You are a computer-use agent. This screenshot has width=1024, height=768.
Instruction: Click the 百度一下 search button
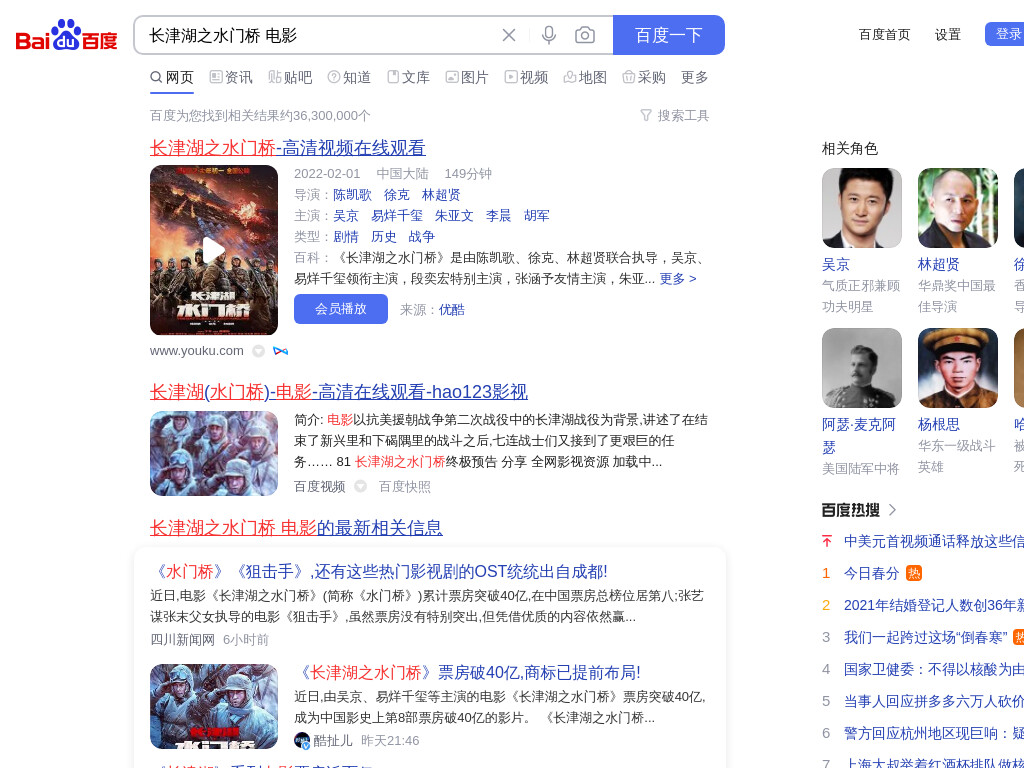tap(669, 35)
